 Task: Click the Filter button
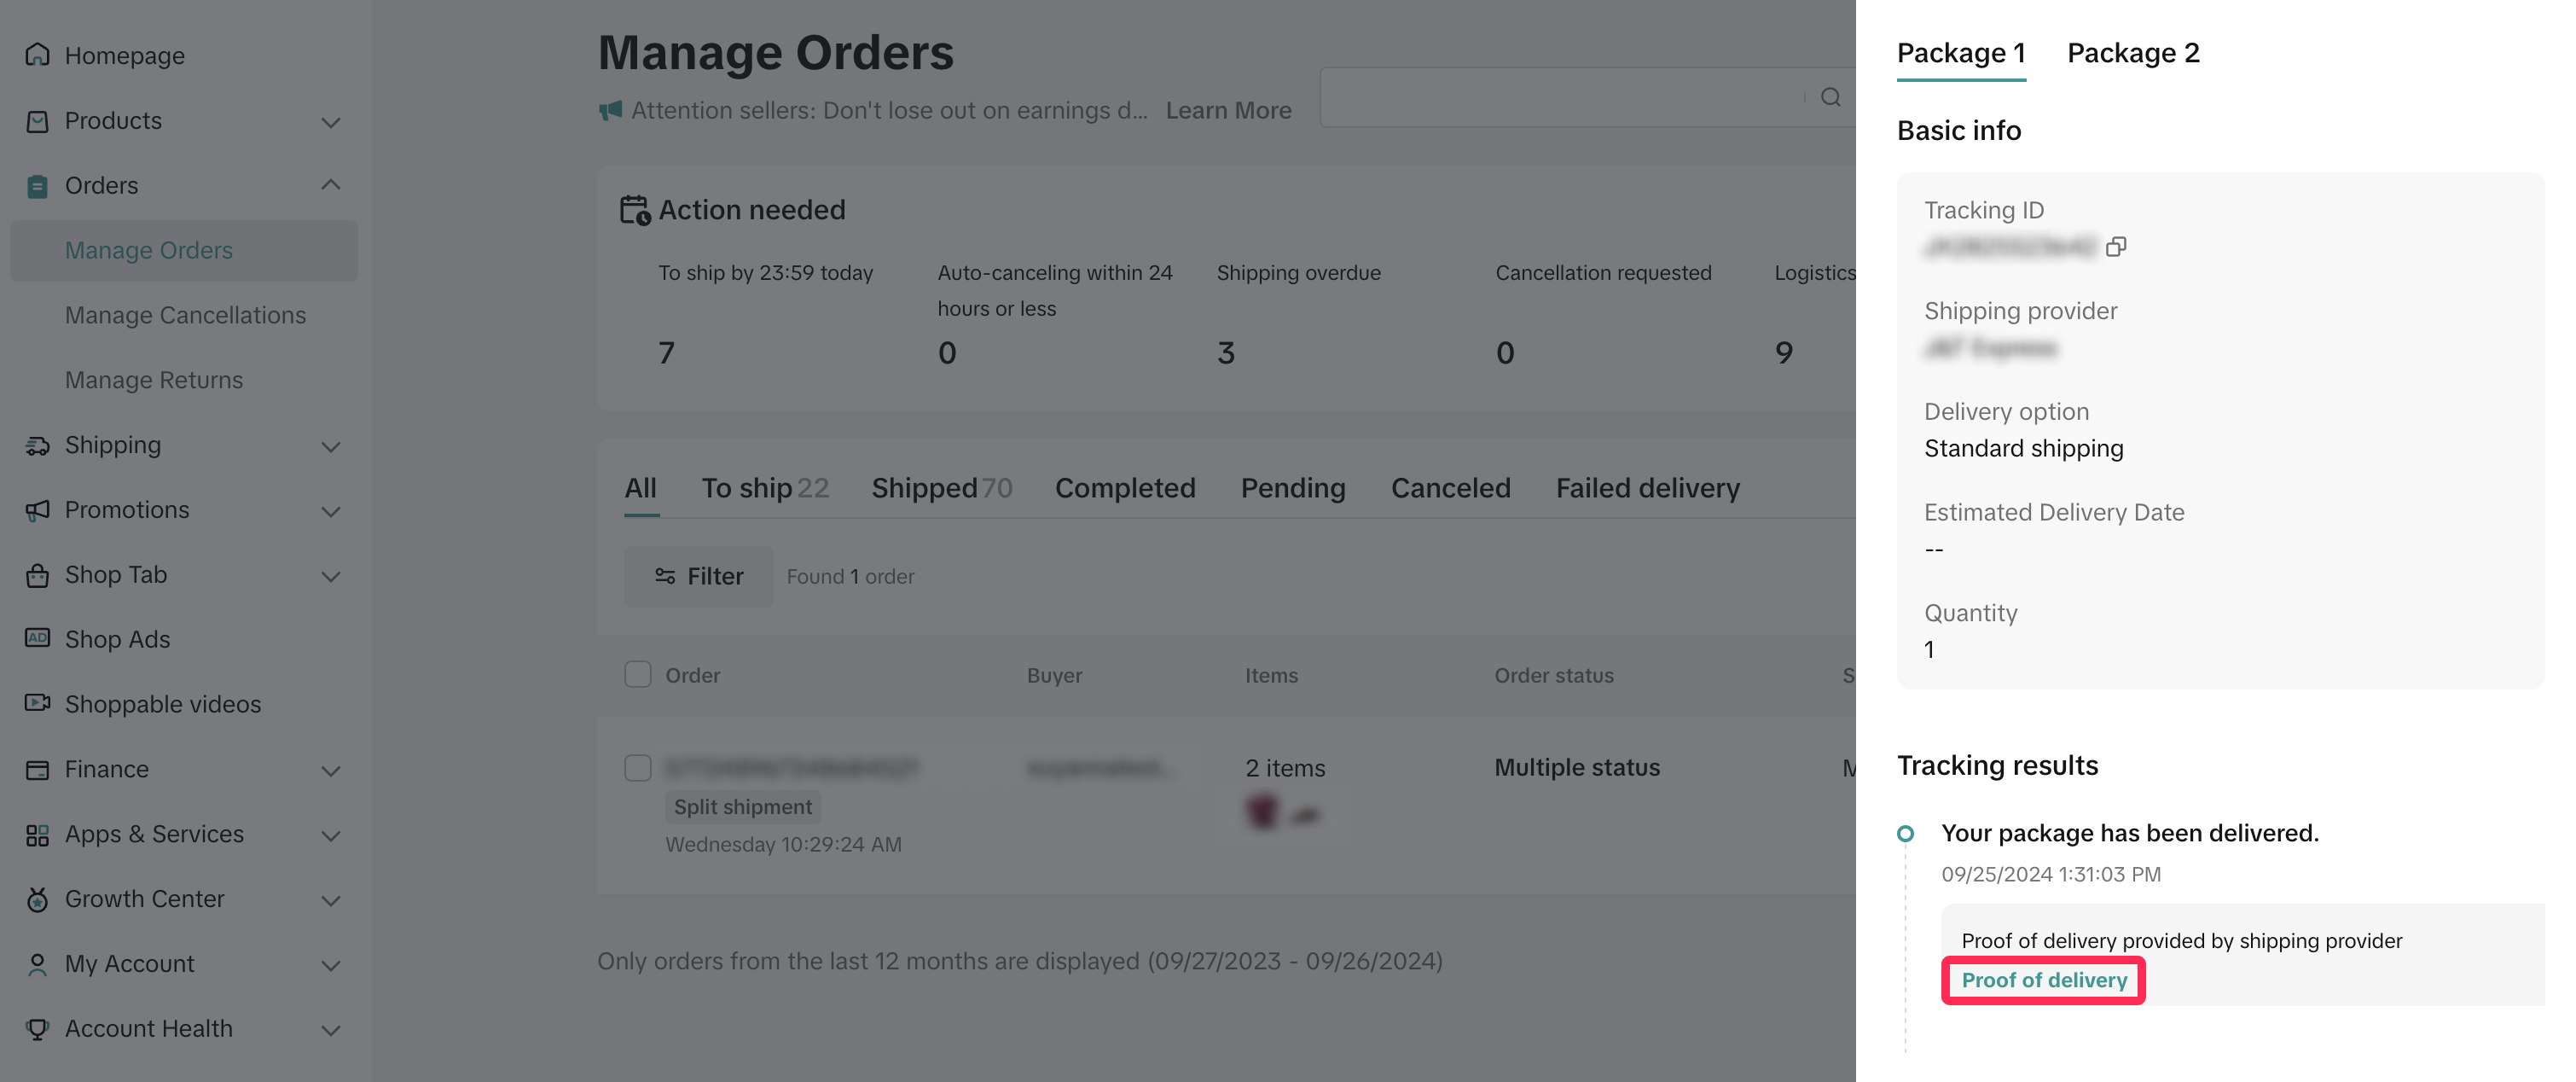[x=699, y=576]
